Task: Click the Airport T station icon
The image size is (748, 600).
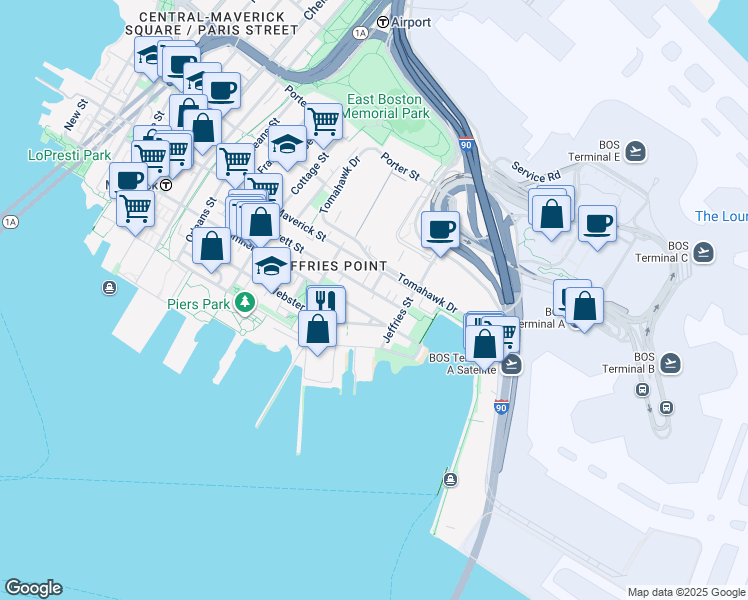Action: (382, 22)
